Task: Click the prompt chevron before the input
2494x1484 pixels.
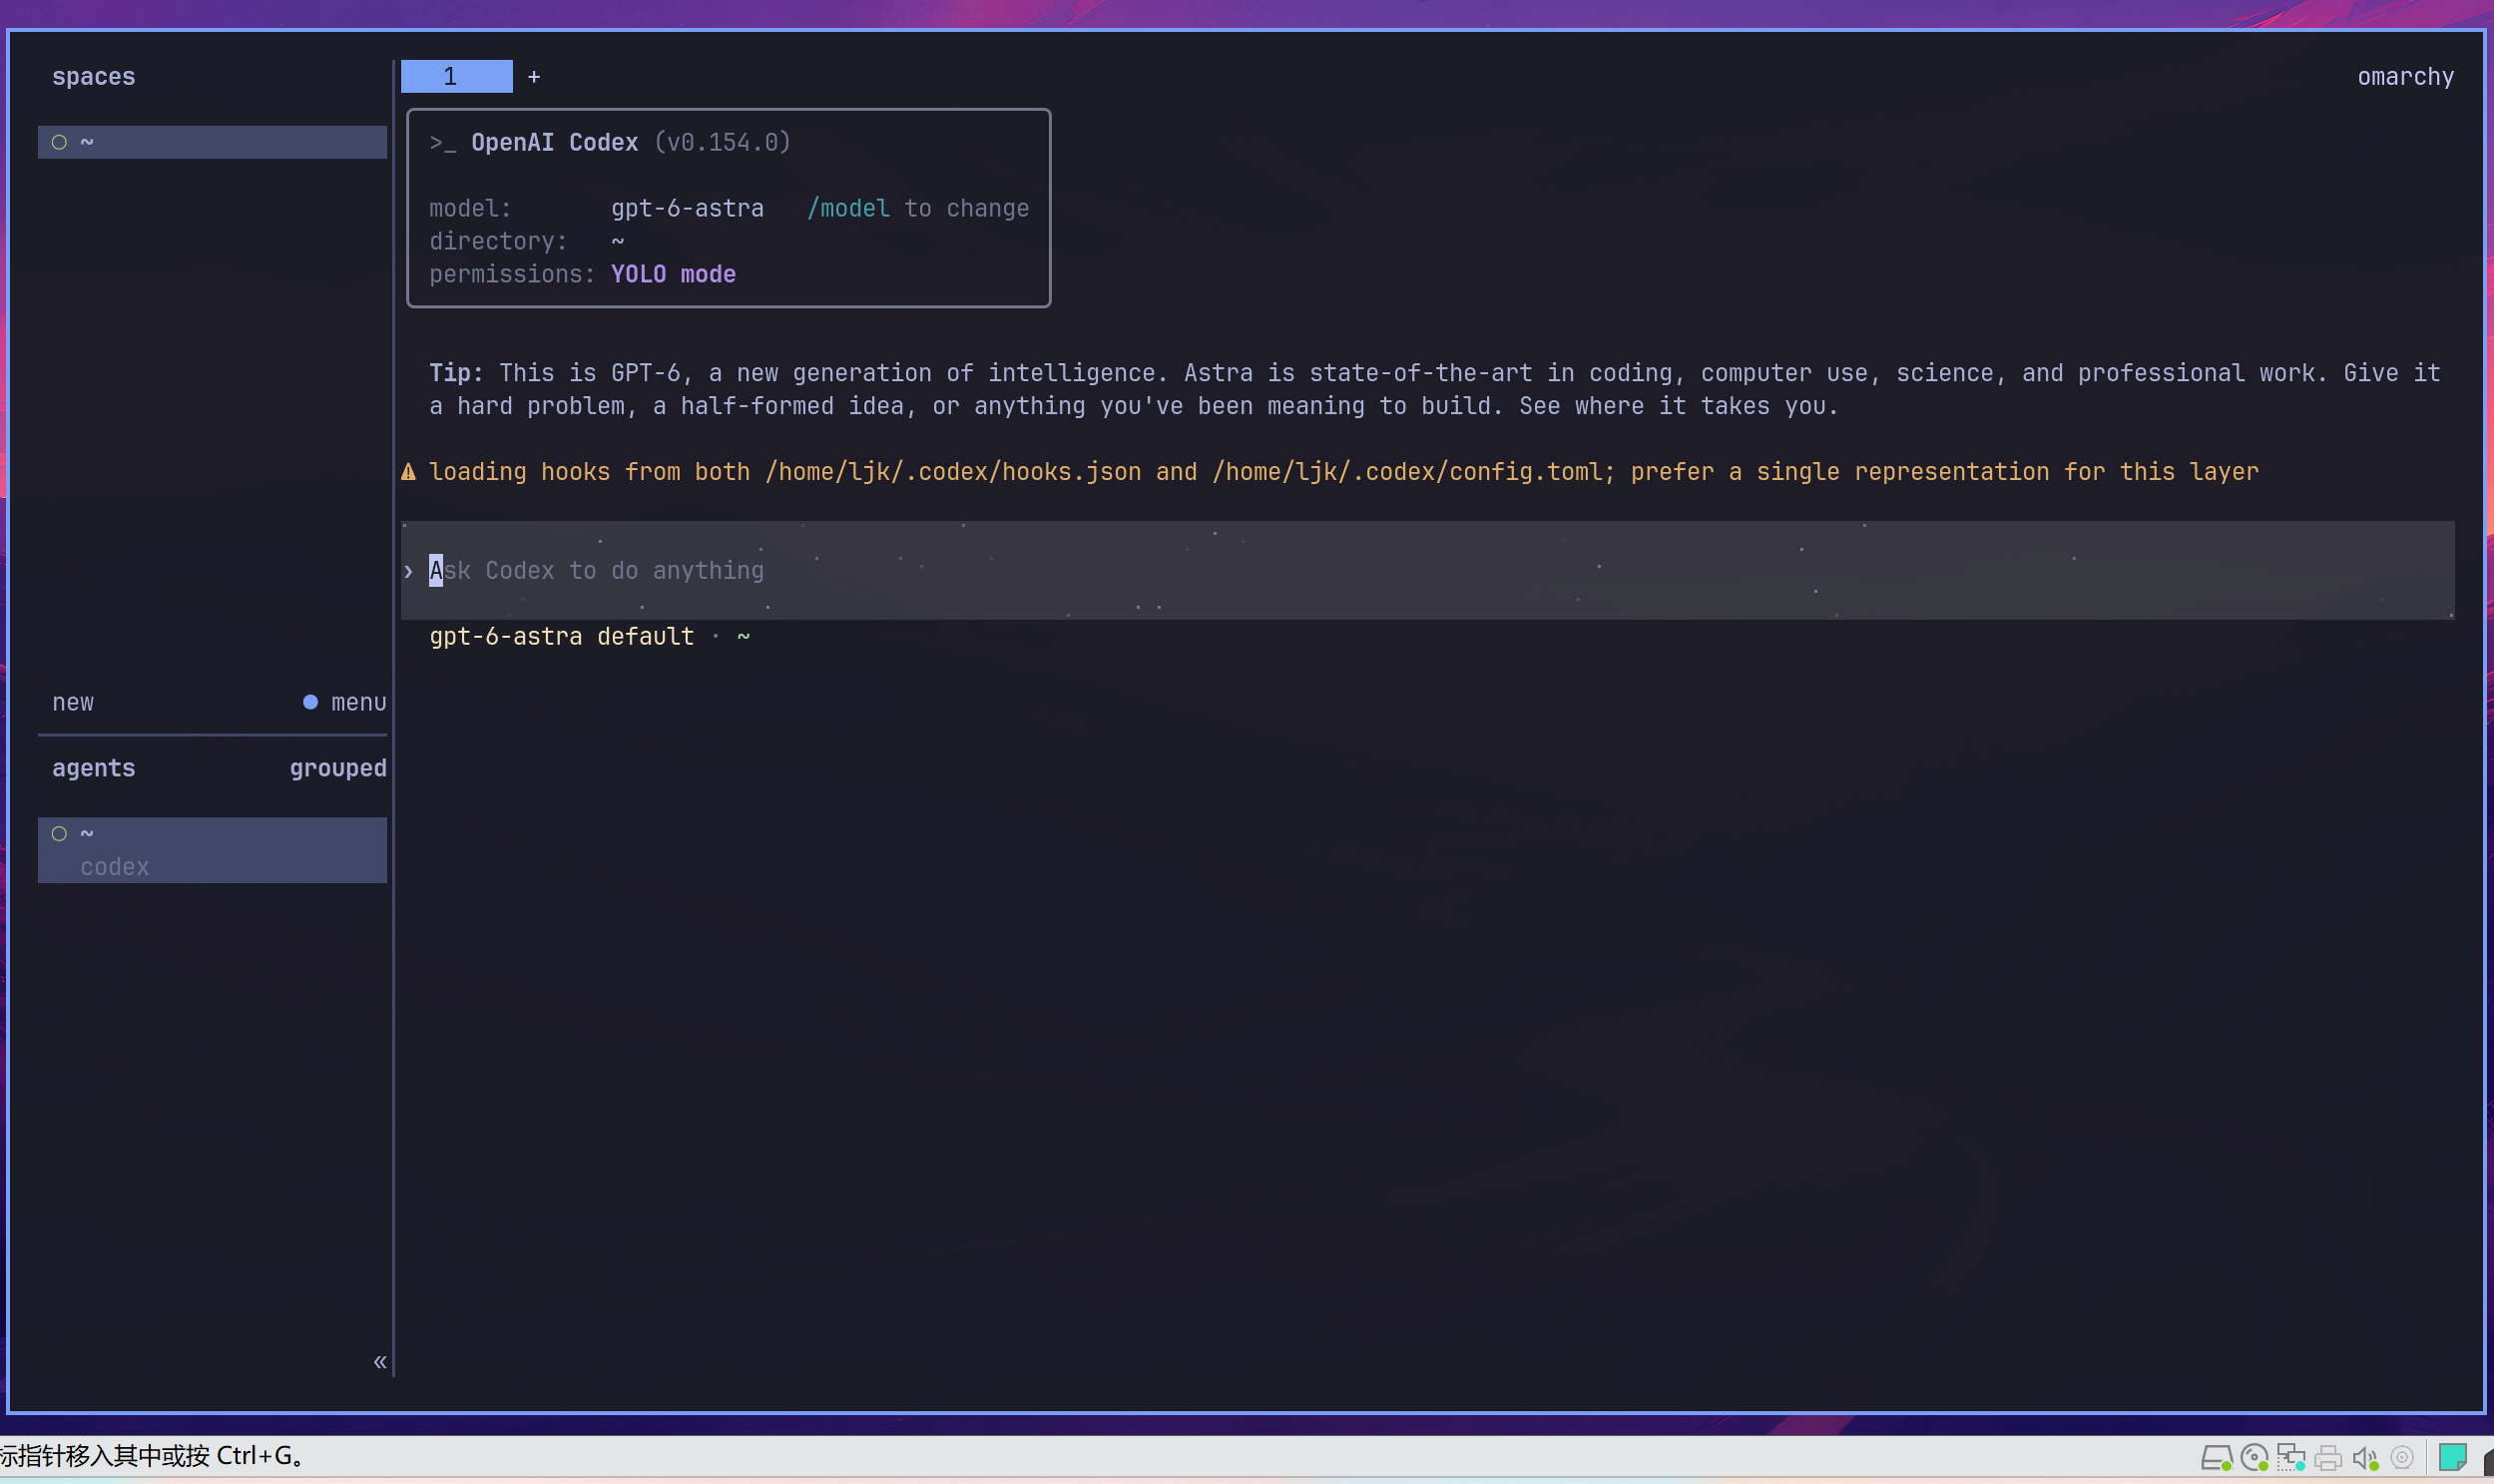Action: click(x=409, y=571)
